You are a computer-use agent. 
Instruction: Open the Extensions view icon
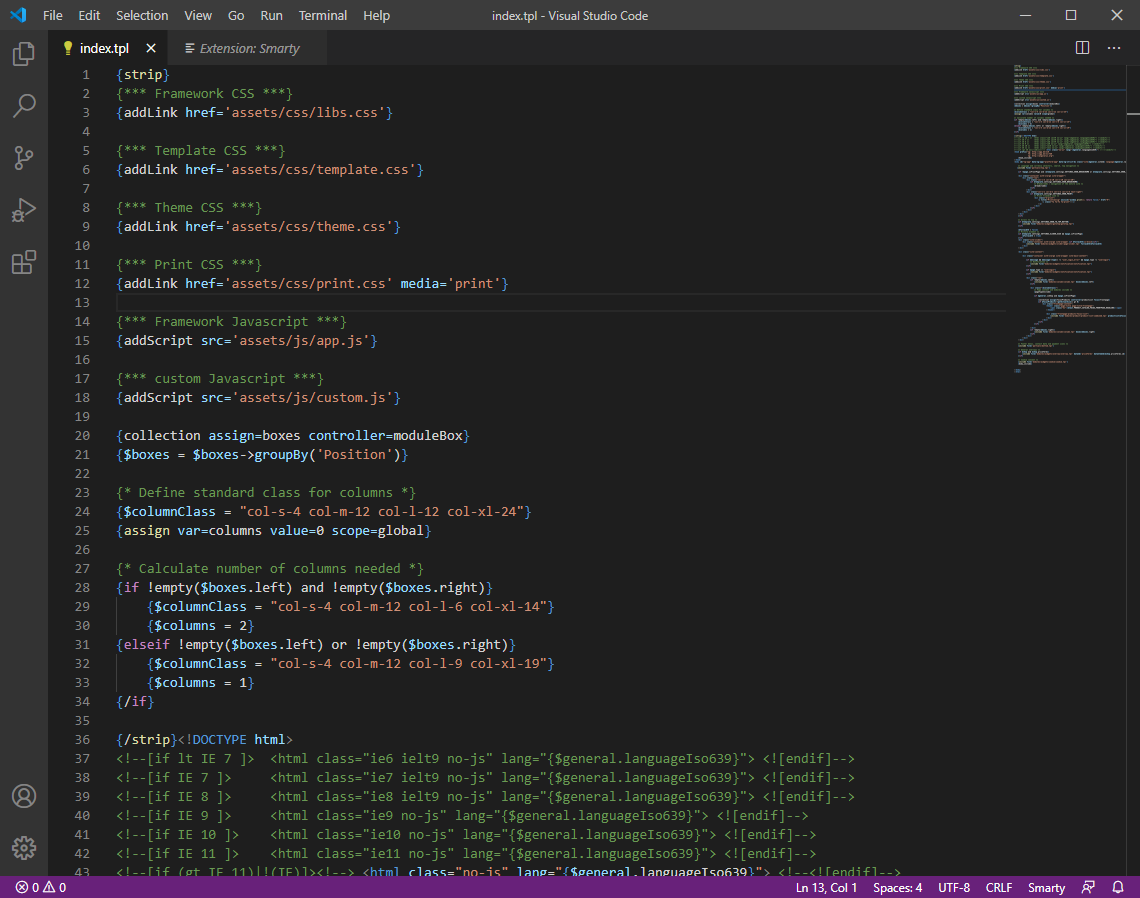(24, 262)
